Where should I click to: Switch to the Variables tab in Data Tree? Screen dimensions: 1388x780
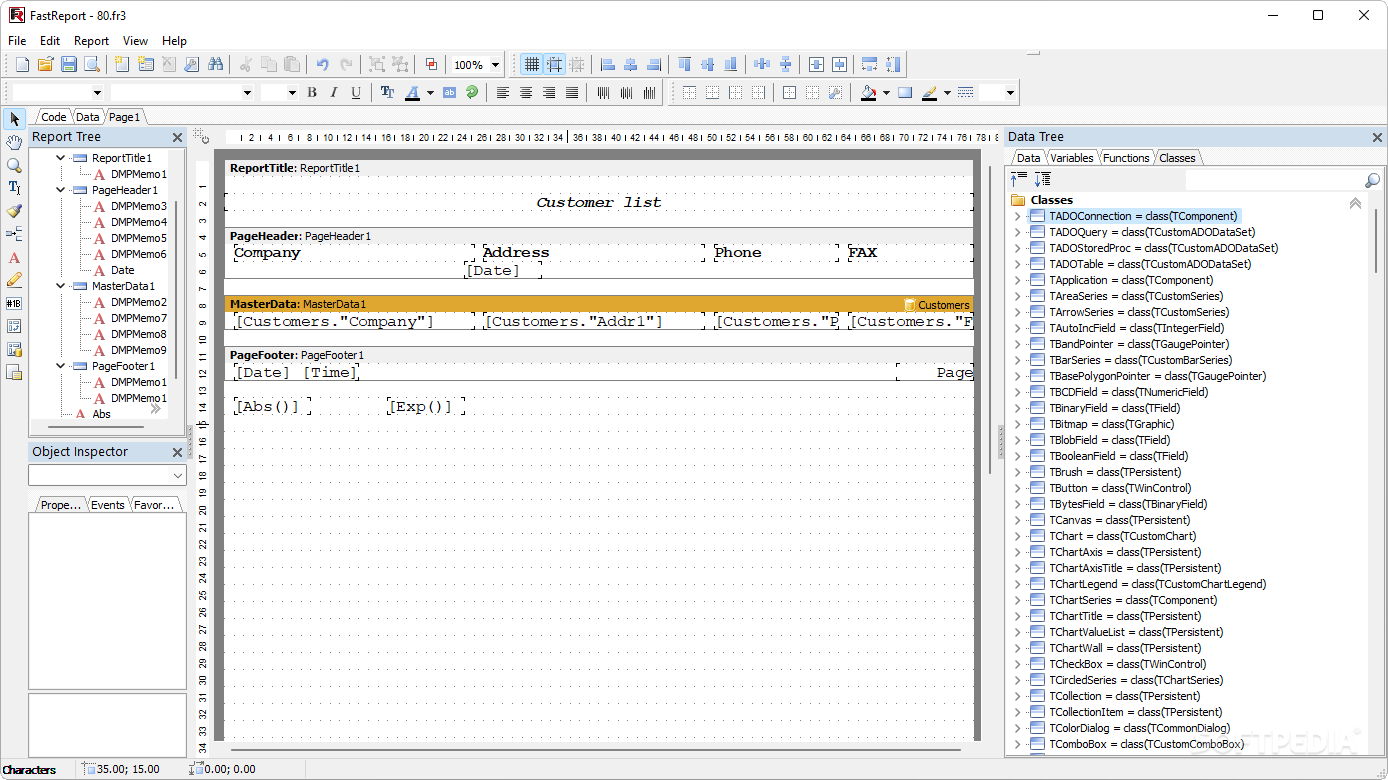pos(1071,158)
